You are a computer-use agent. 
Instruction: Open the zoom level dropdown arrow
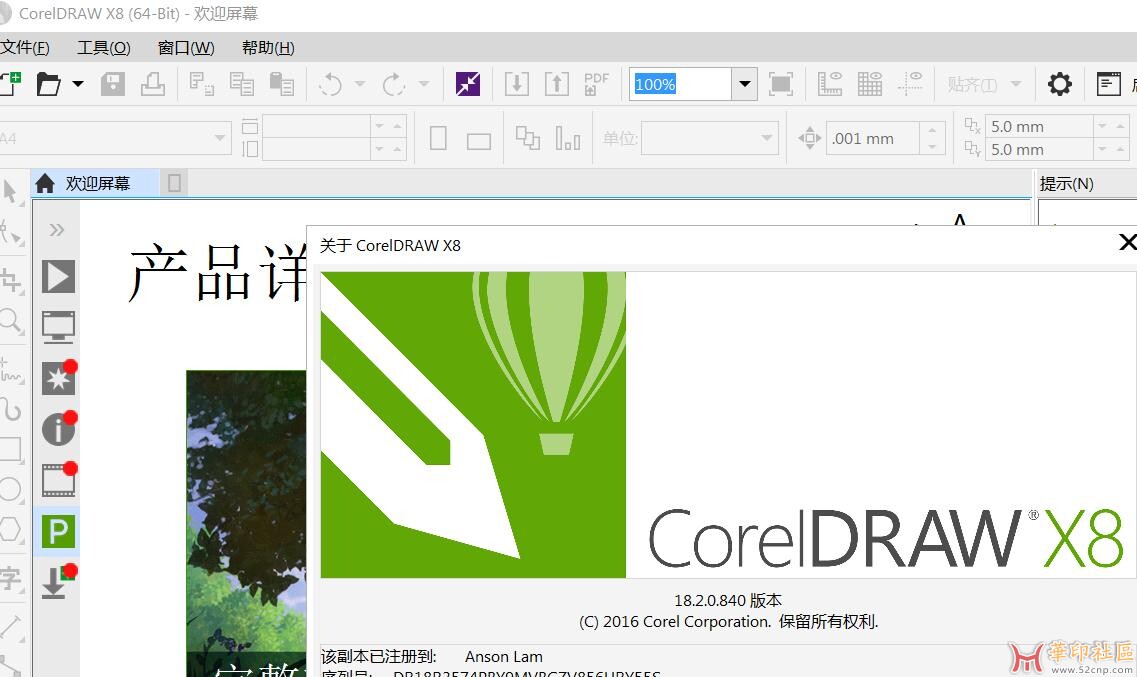click(x=744, y=84)
